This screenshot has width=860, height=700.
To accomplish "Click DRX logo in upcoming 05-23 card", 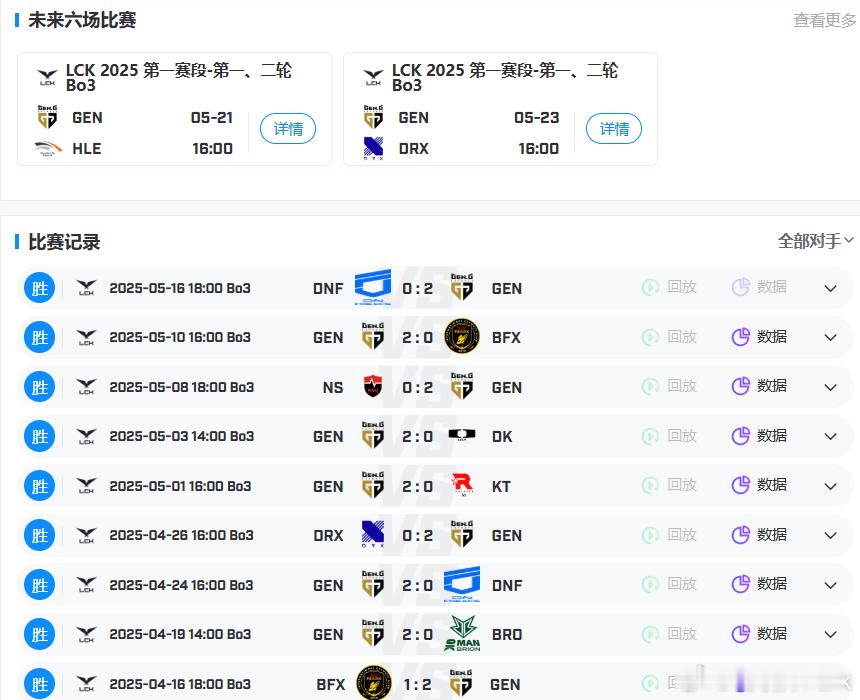I will [x=374, y=148].
